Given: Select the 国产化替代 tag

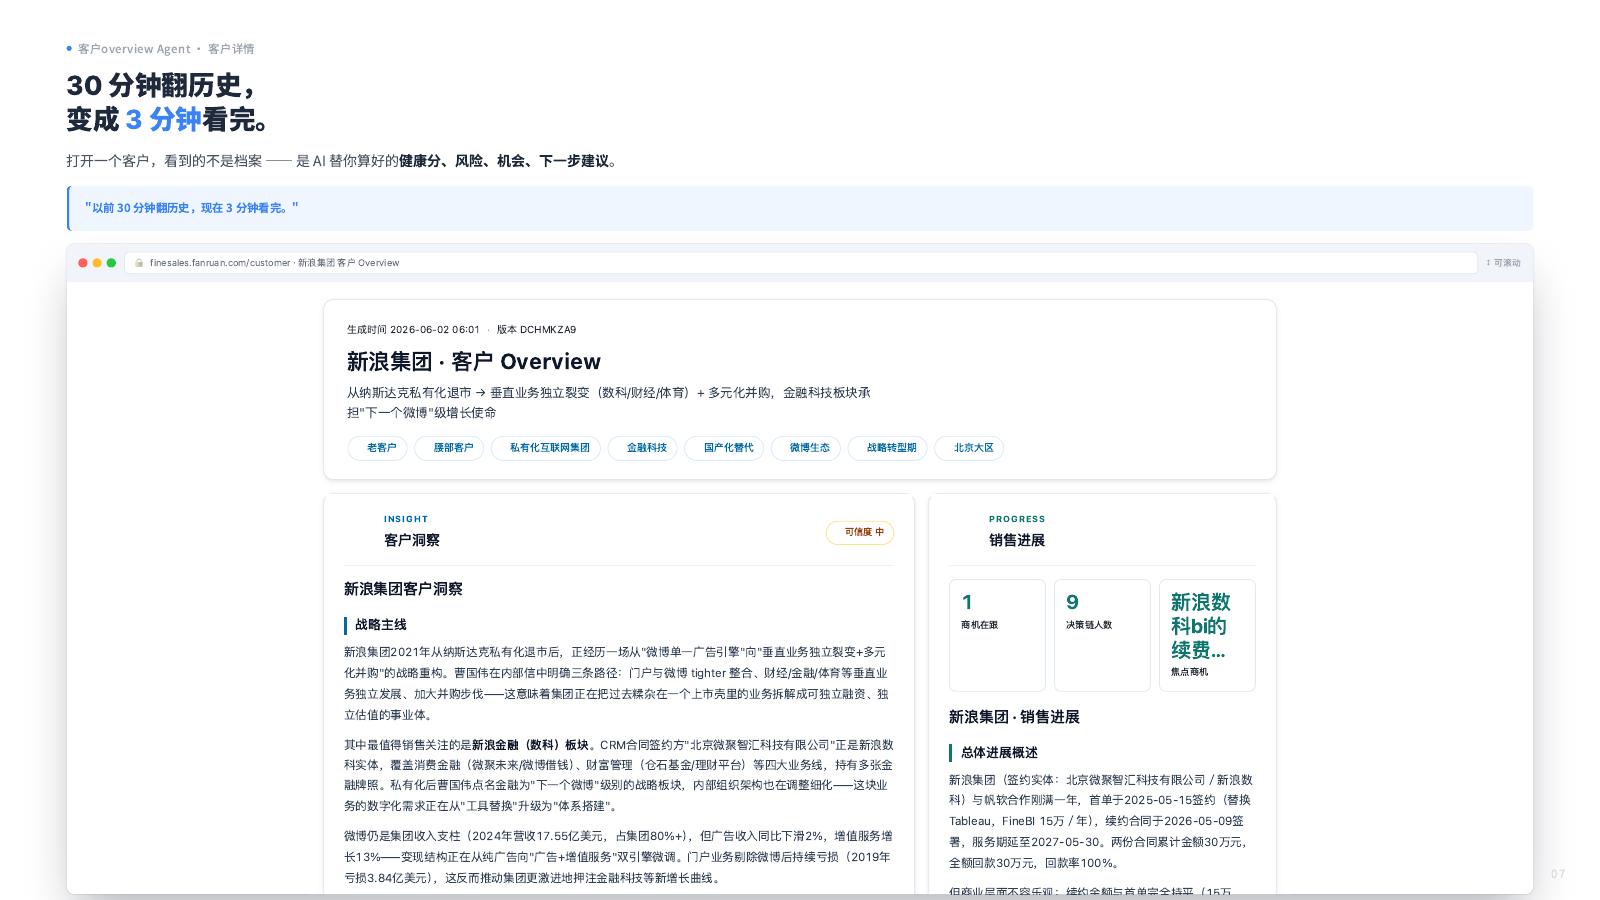Looking at the screenshot, I should click(x=725, y=448).
